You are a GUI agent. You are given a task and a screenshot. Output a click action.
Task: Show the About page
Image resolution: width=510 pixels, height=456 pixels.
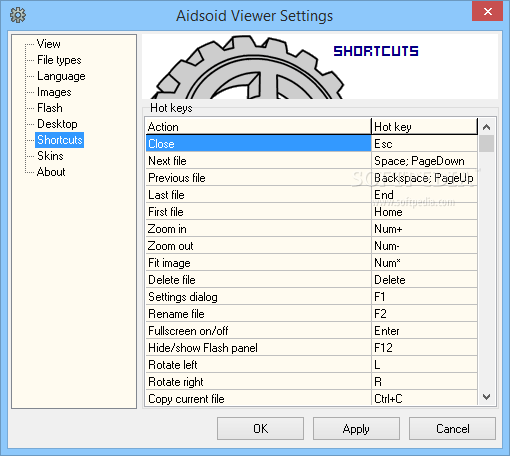[51, 172]
